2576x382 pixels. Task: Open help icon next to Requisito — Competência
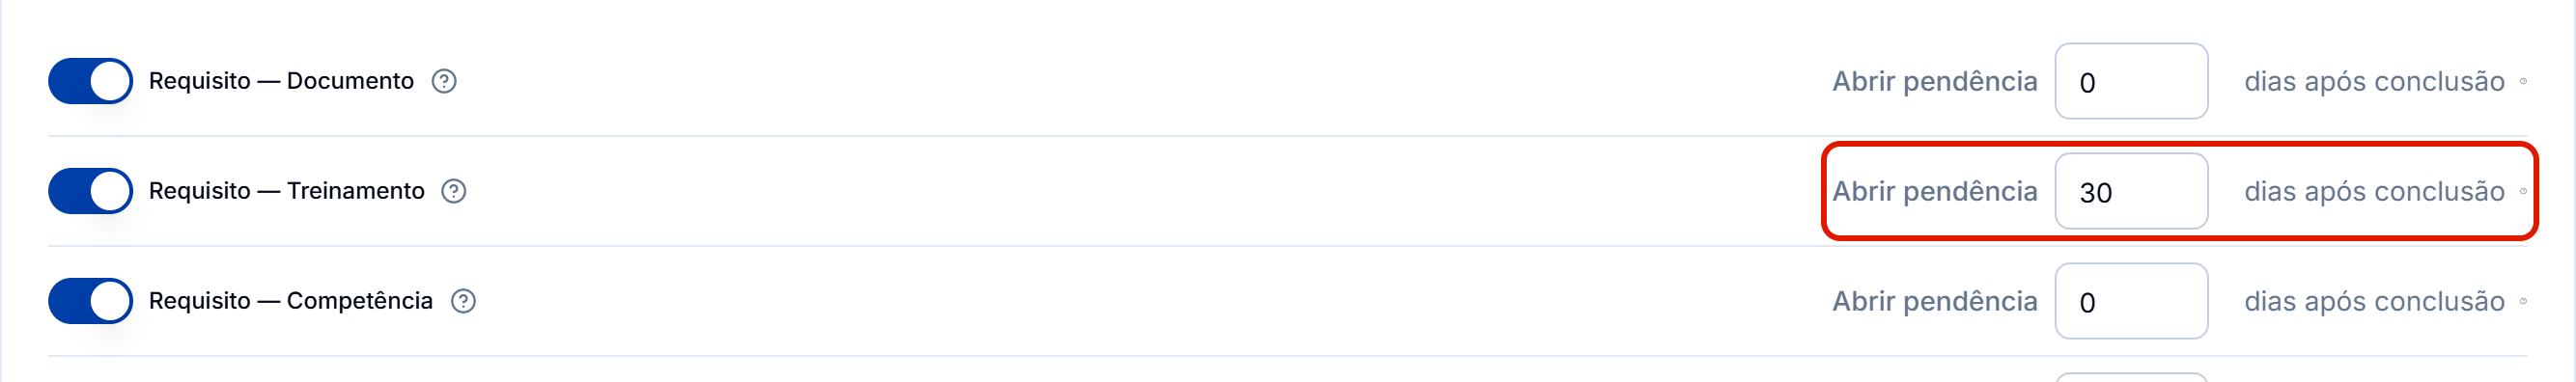point(463,301)
